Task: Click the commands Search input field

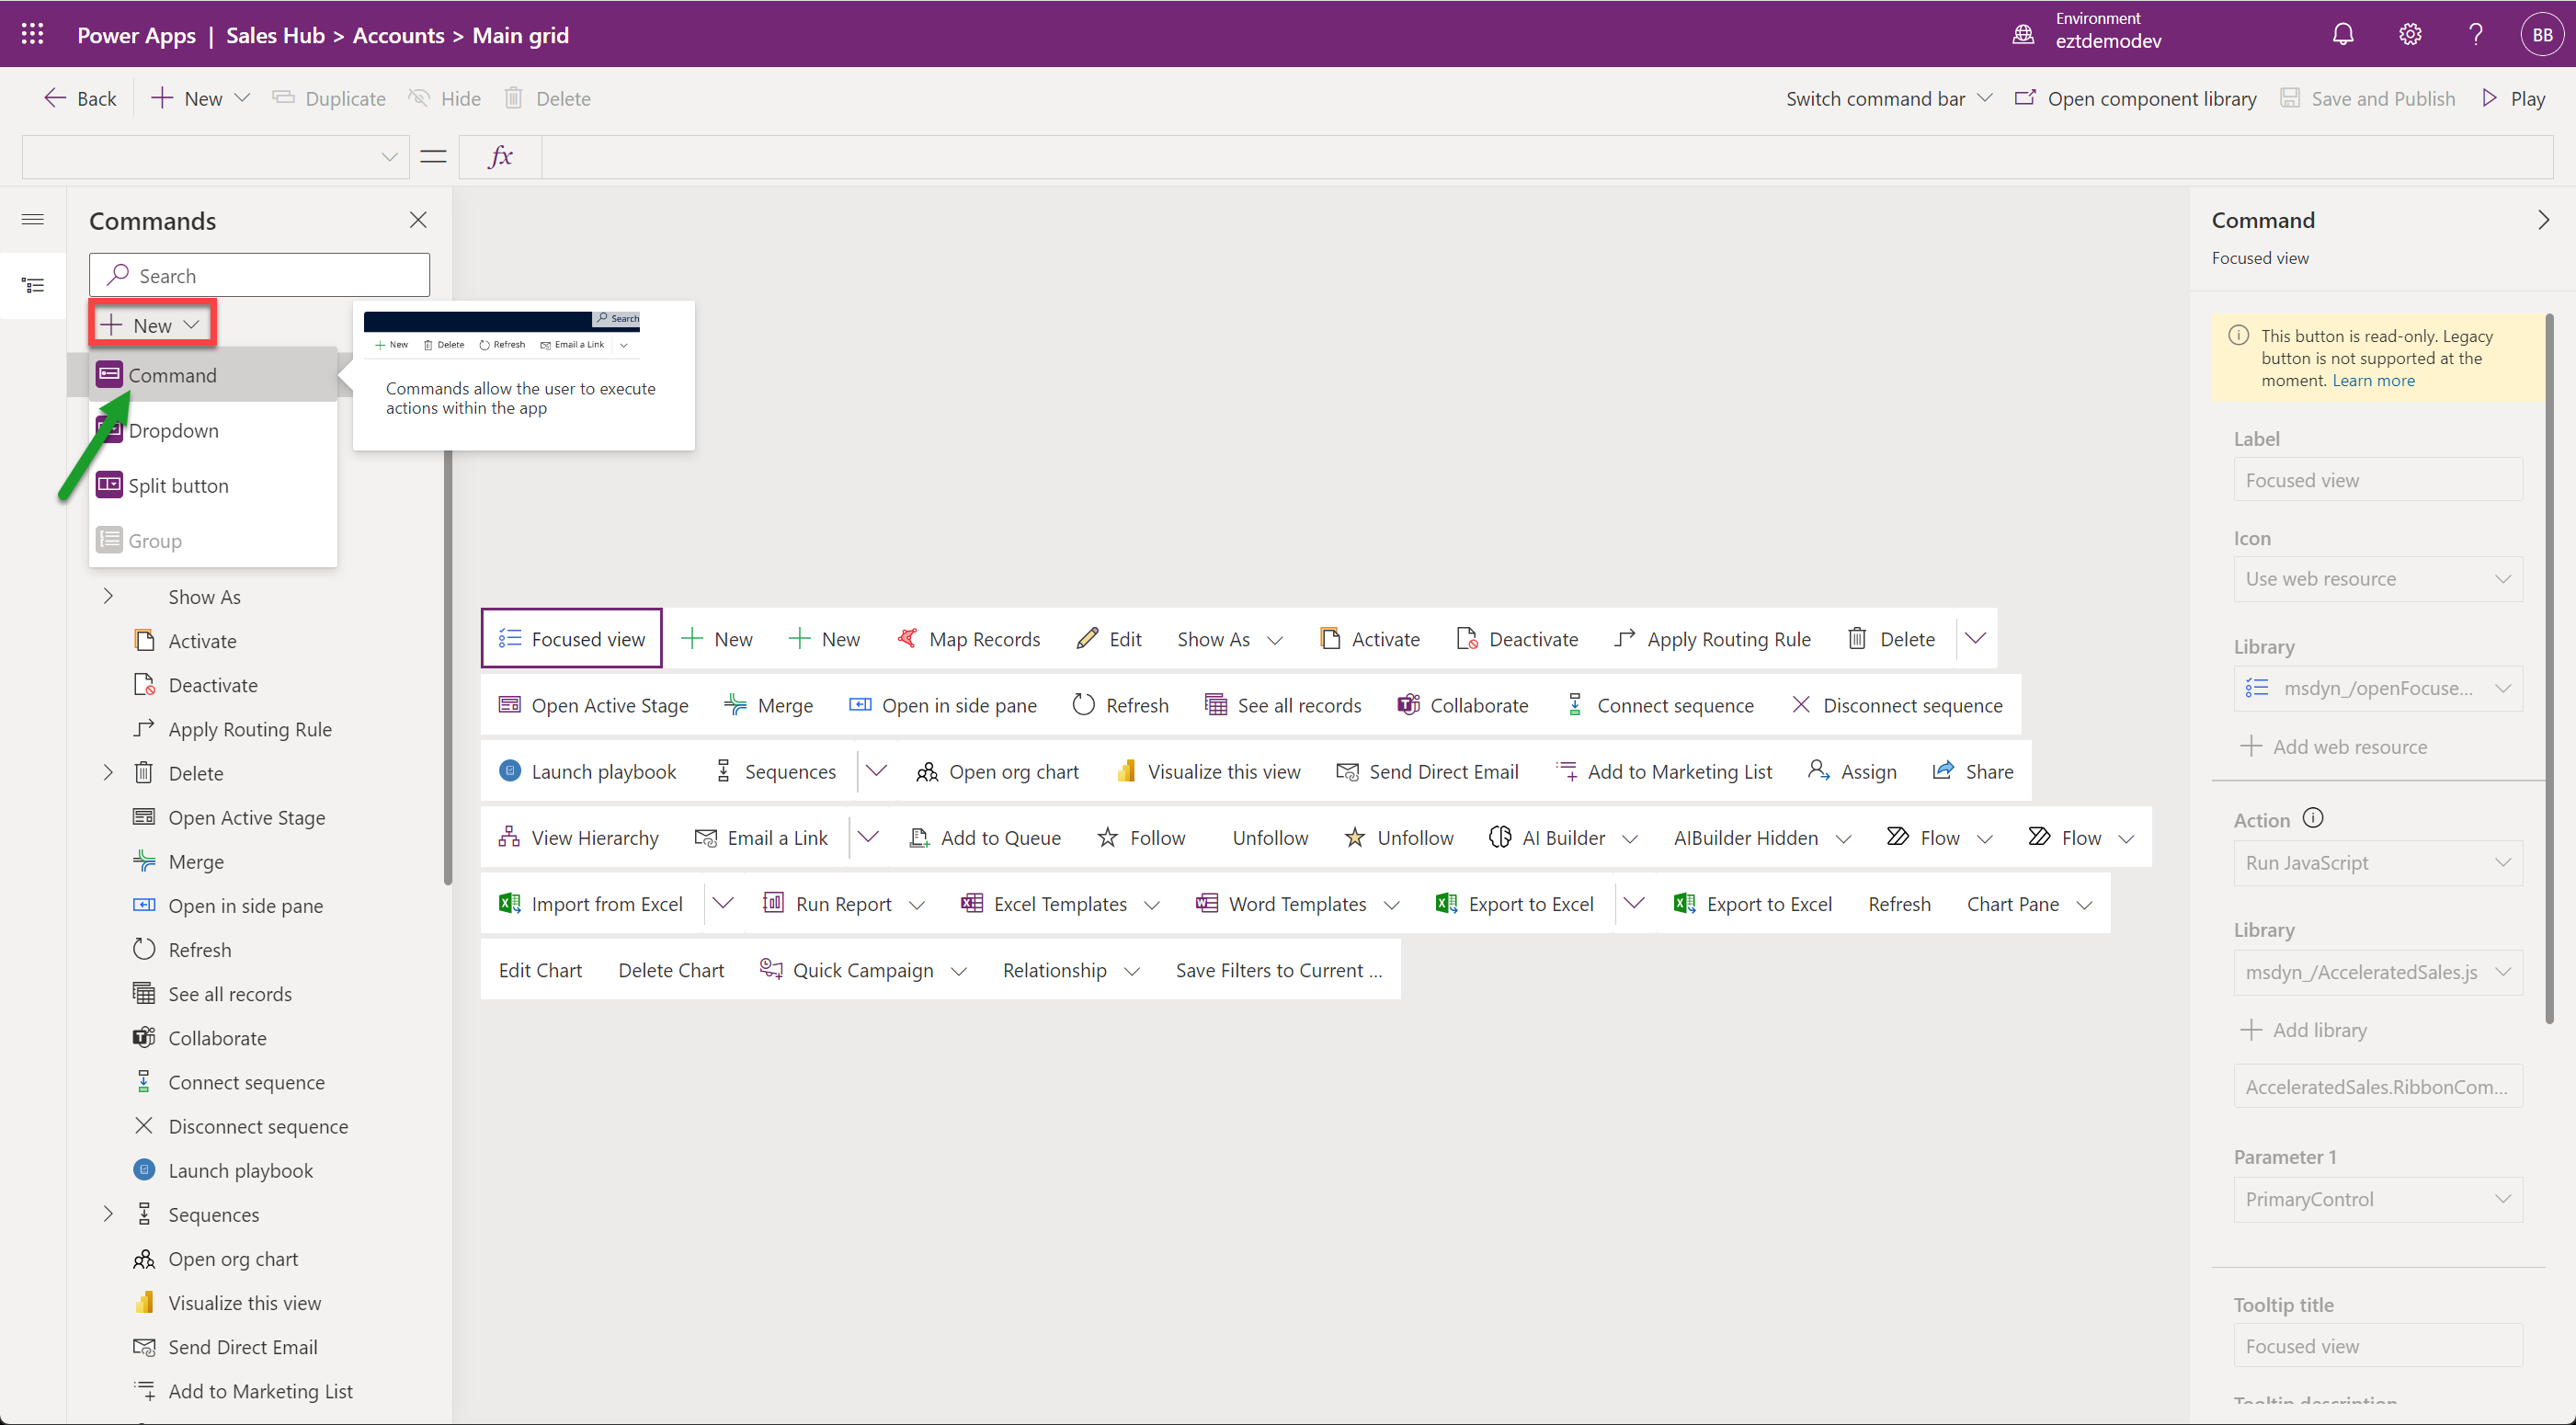Action: click(260, 275)
